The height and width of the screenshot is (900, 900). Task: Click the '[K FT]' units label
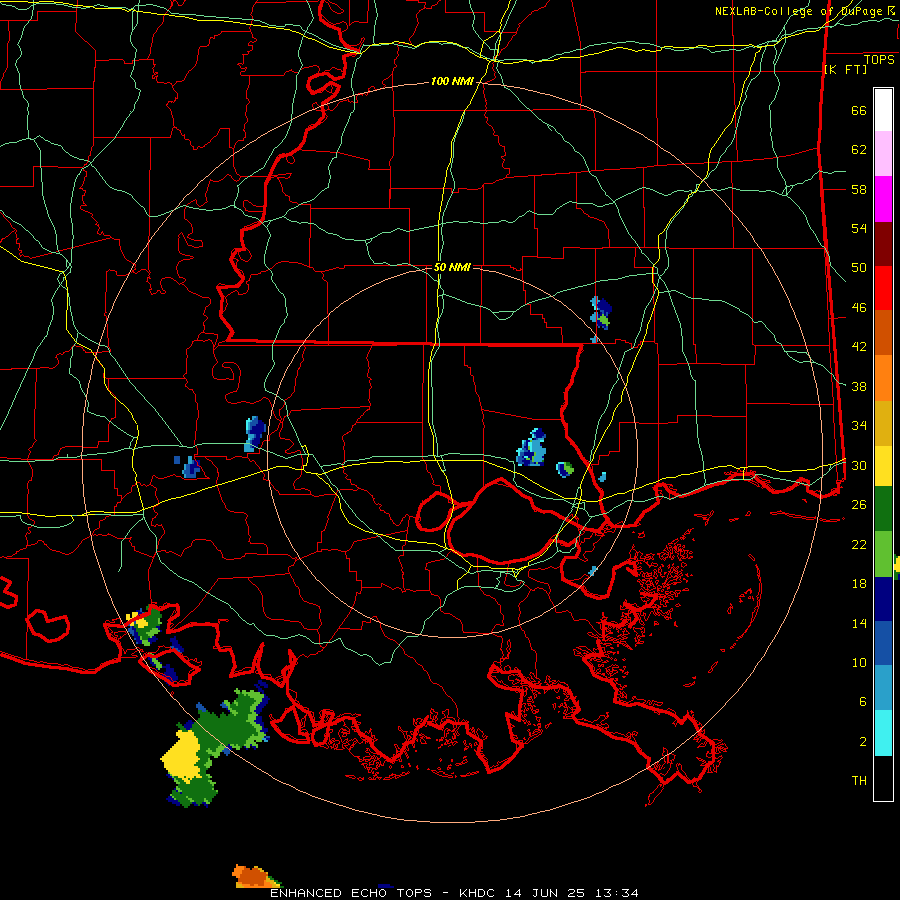click(845, 69)
